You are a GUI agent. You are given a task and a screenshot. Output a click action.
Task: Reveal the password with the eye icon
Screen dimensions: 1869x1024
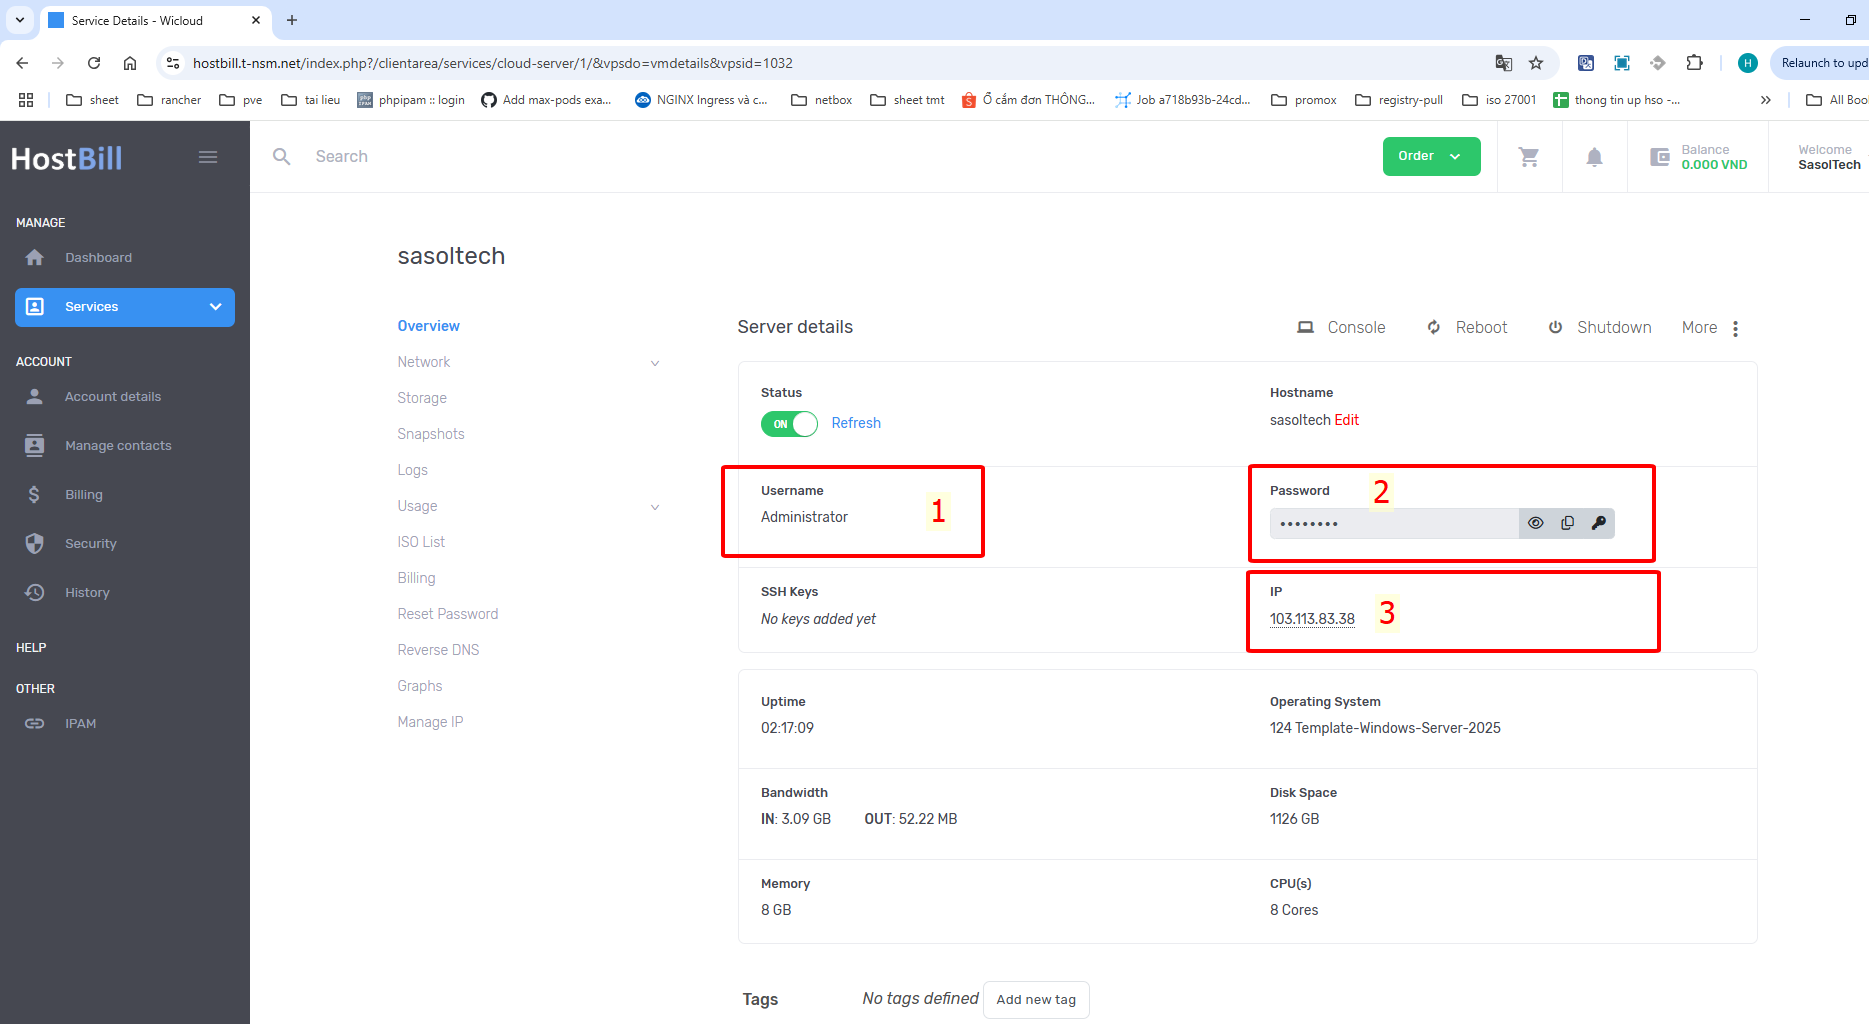point(1535,523)
